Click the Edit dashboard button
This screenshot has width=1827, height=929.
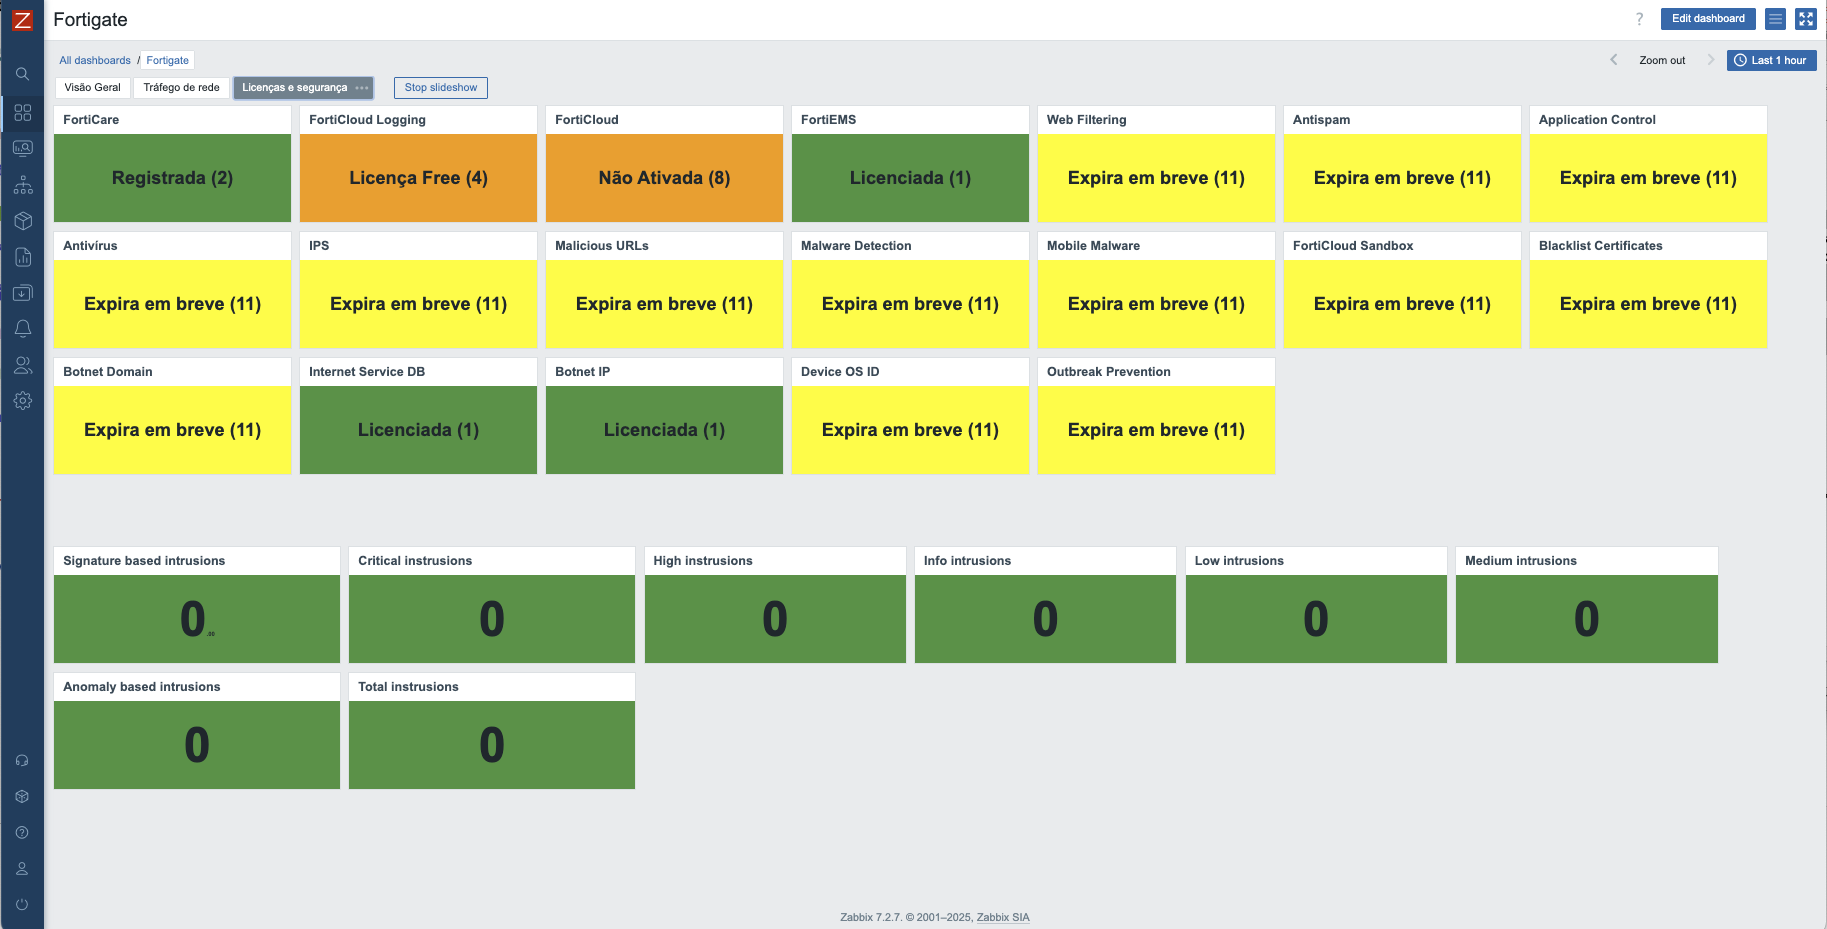[x=1707, y=19]
